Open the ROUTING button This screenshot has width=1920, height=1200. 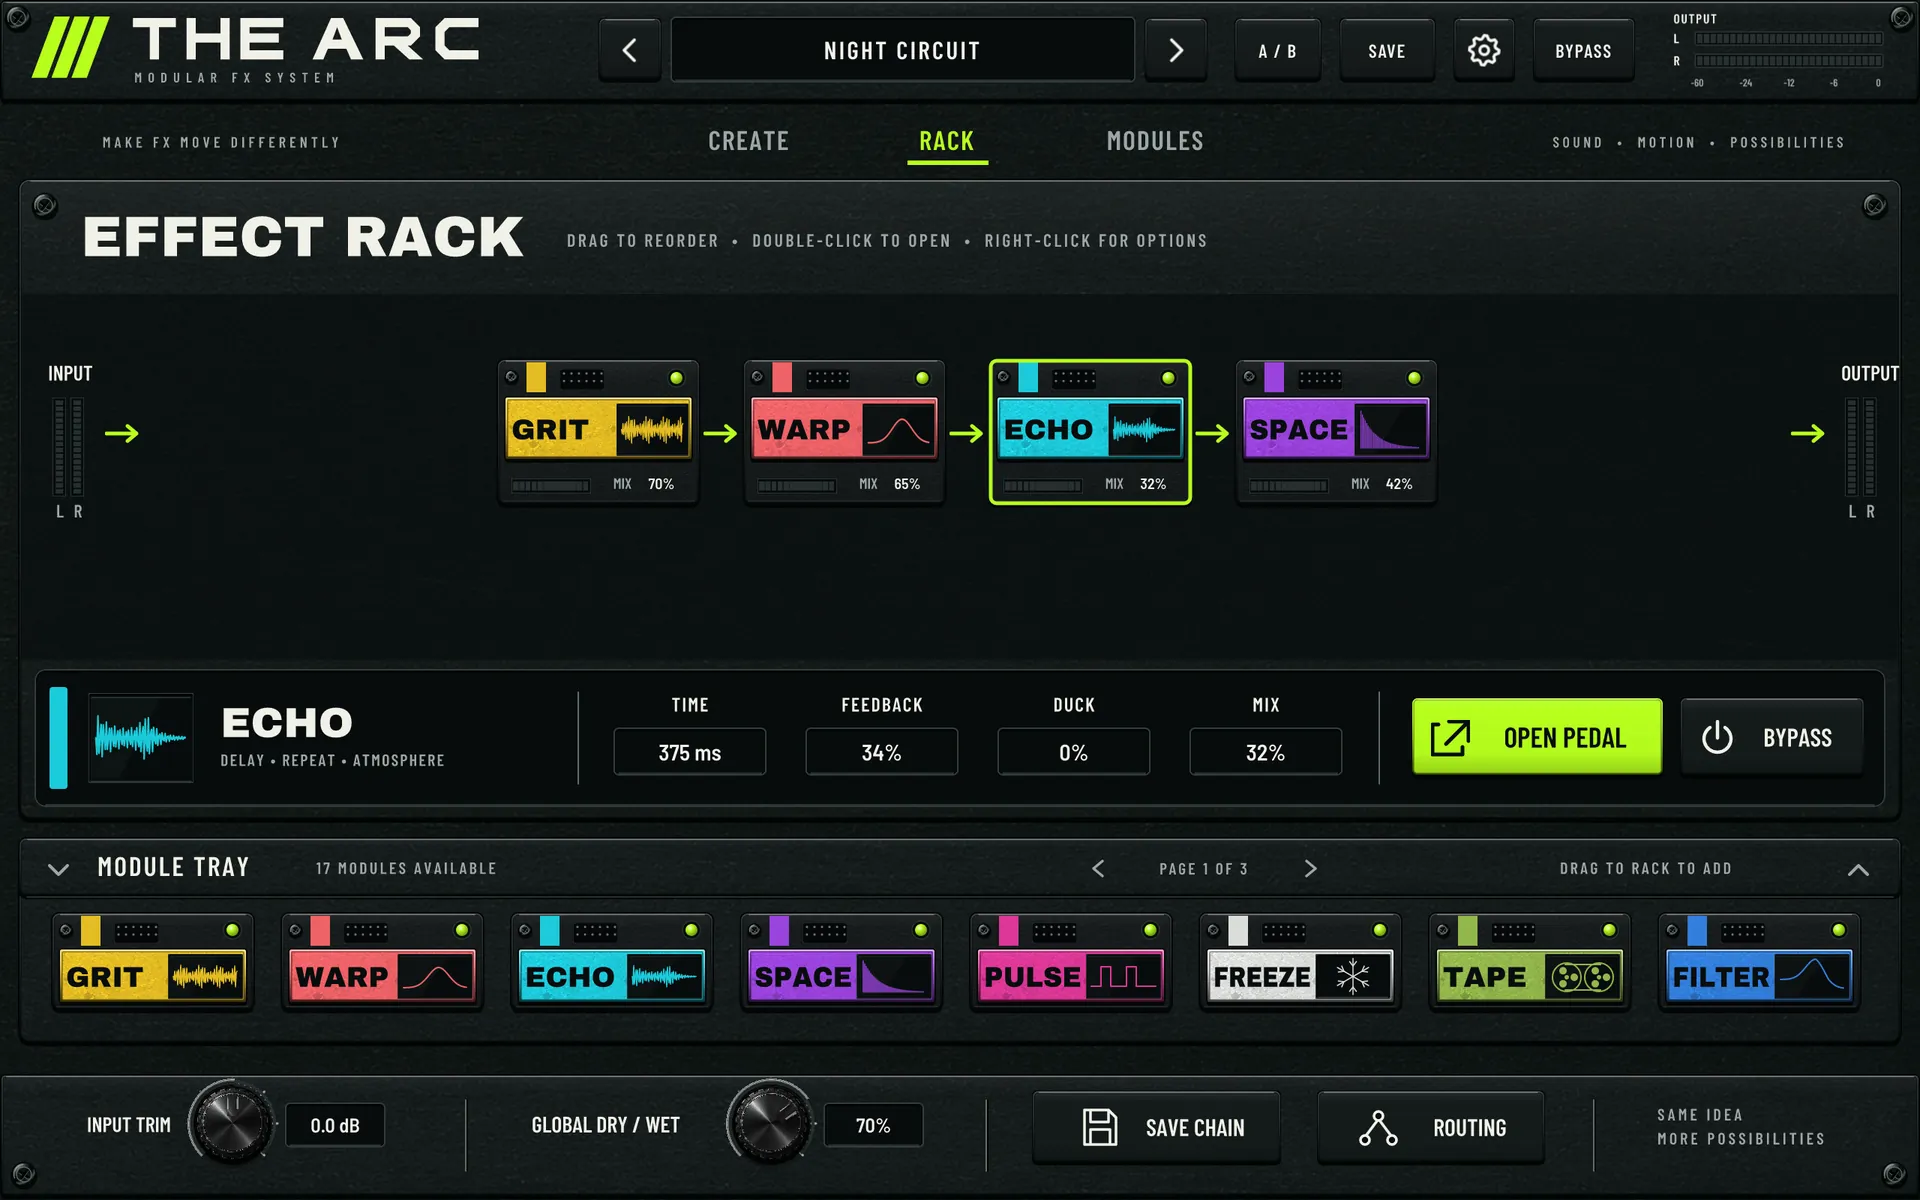pyautogui.click(x=1431, y=1127)
